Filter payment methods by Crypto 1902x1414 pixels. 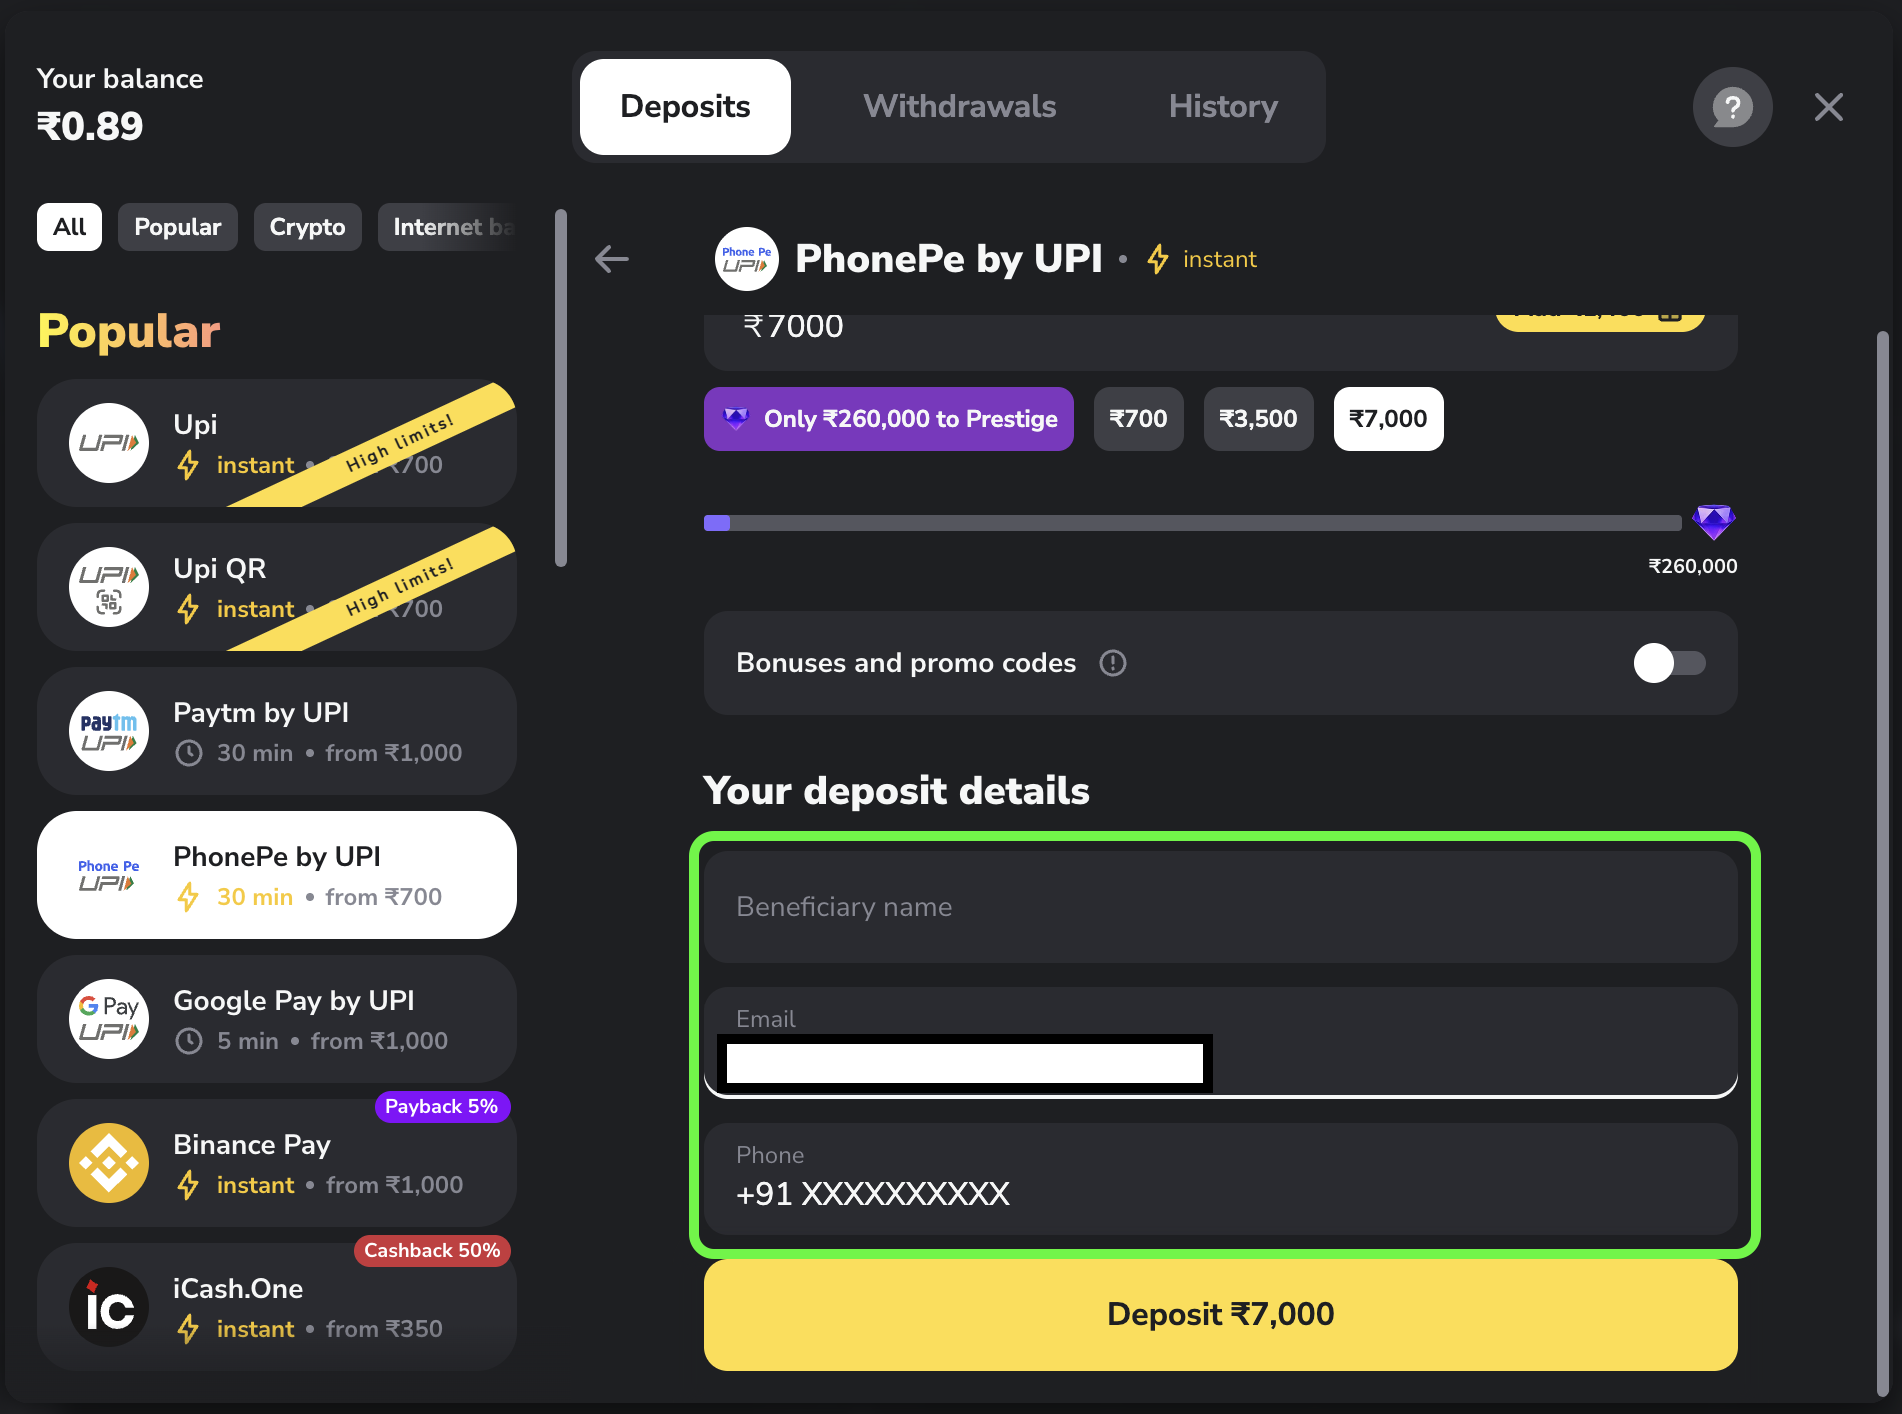307,227
